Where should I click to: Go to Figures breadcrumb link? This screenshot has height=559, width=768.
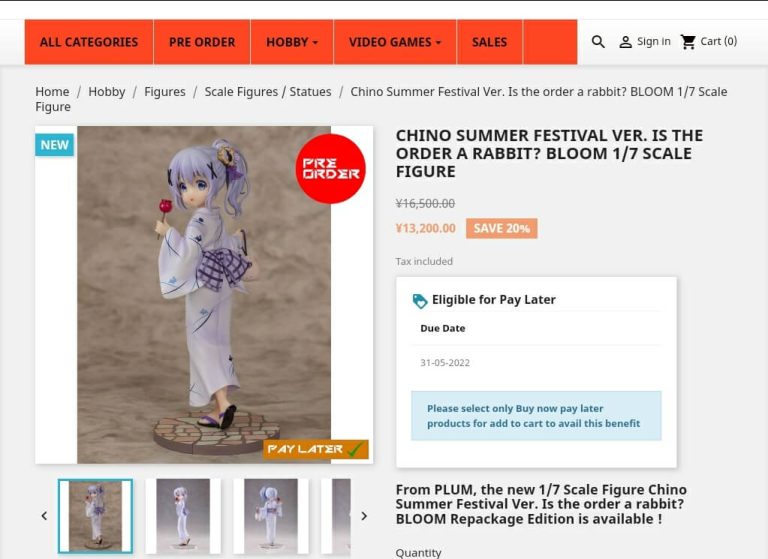165,92
